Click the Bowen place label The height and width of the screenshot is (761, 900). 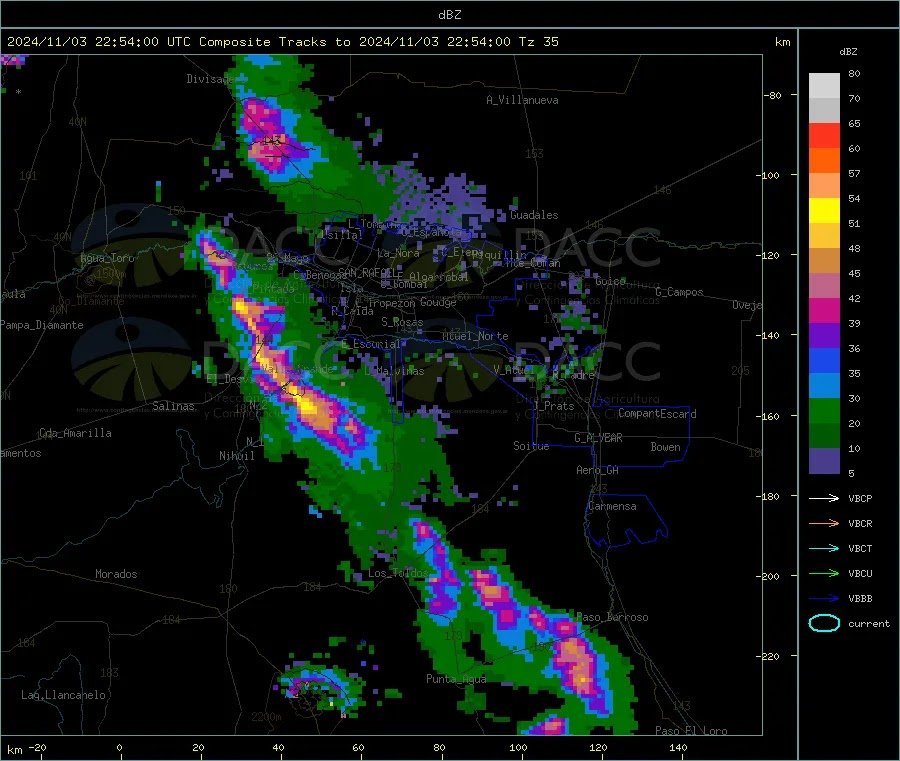click(x=665, y=448)
